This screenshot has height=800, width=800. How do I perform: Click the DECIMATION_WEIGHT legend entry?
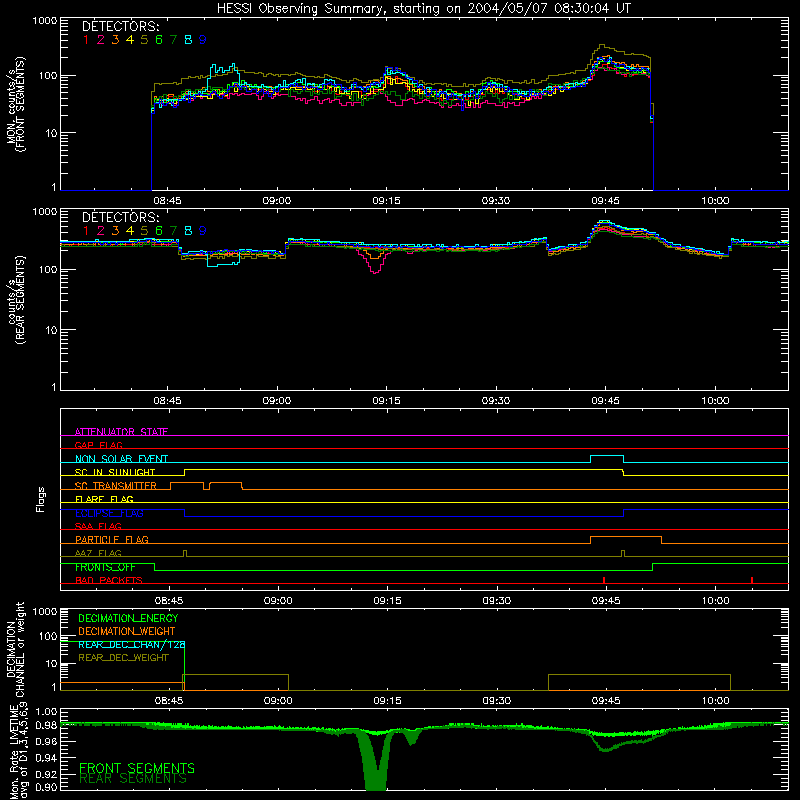pos(127,631)
